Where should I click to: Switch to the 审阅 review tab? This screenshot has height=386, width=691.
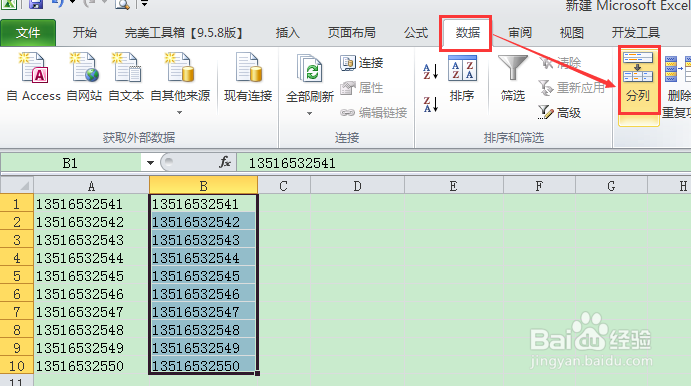(520, 33)
